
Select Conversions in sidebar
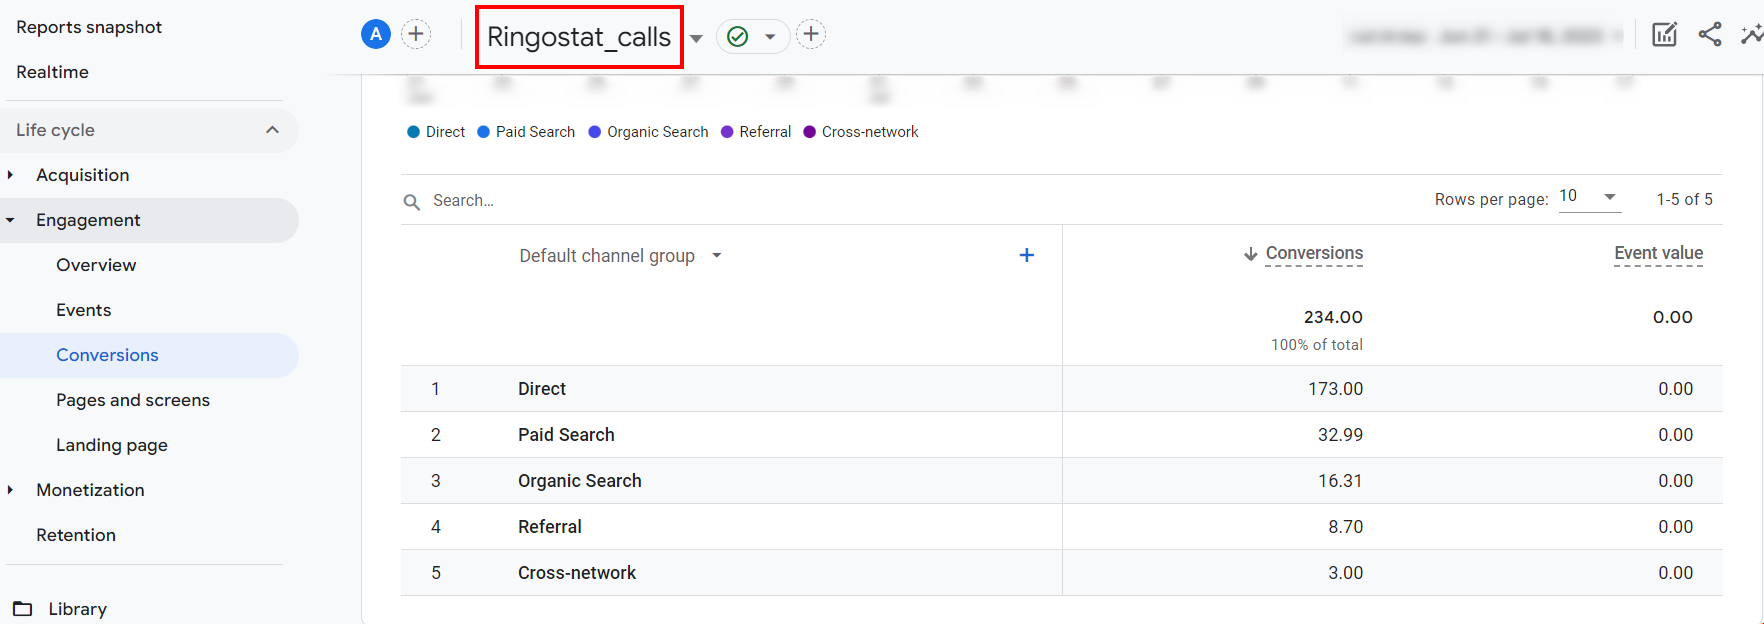tap(107, 355)
